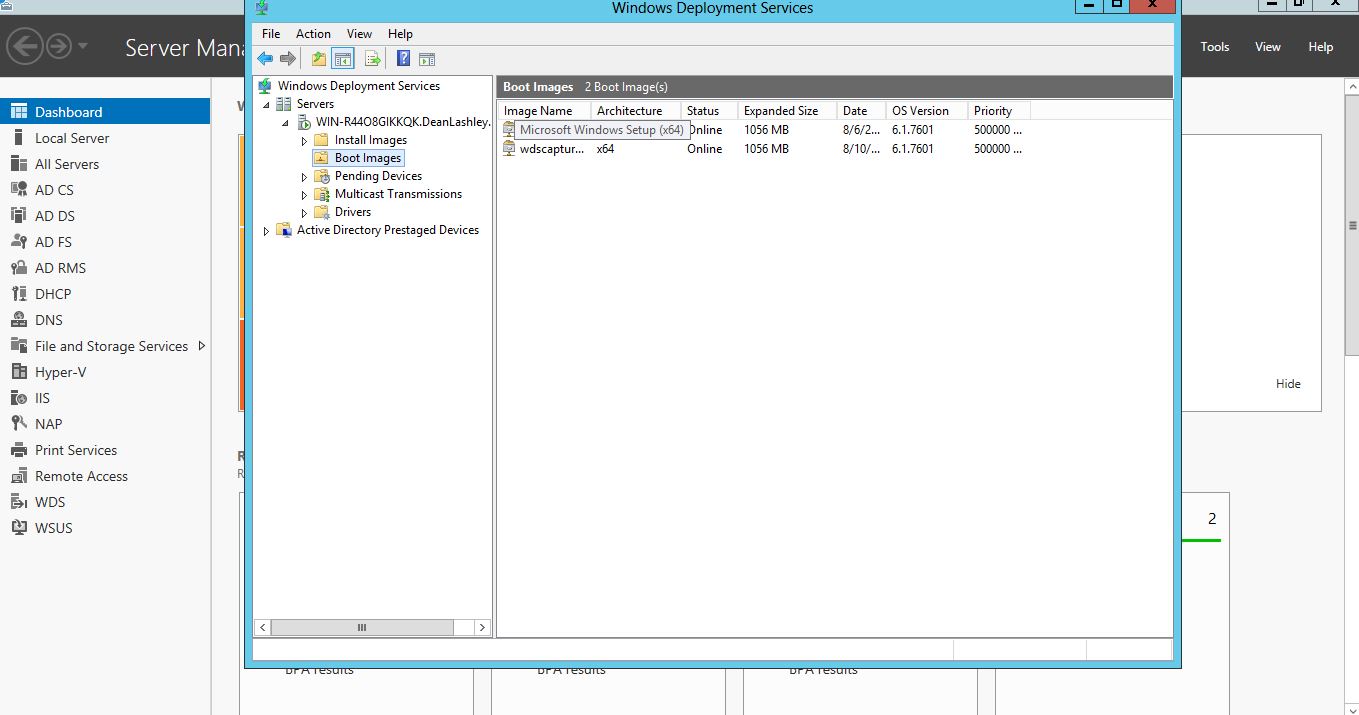Viewport: 1359px width, 715px height.
Task: Open the File menu
Action: click(271, 34)
